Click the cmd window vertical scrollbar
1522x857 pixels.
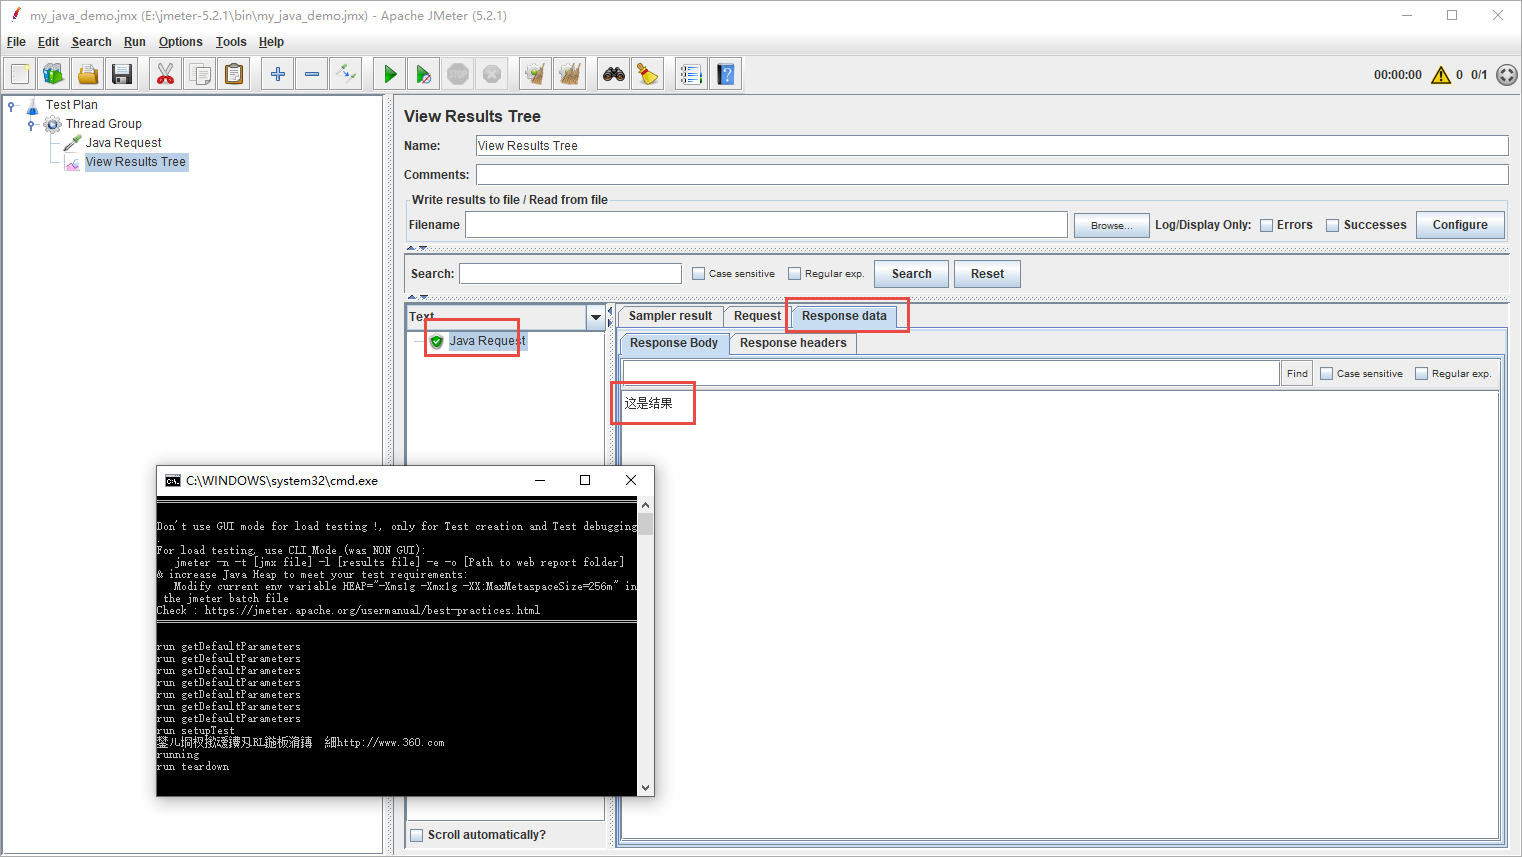[x=645, y=650]
